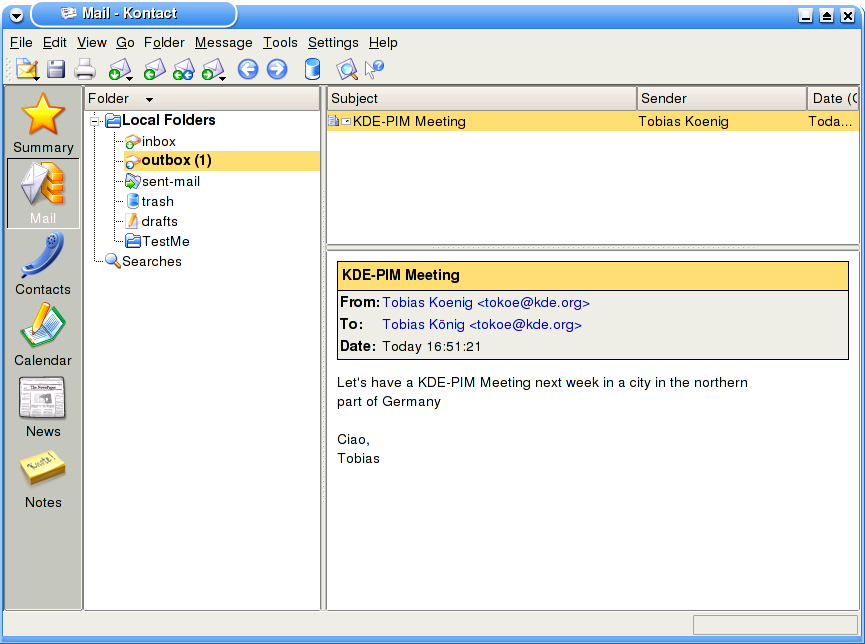Image resolution: width=865 pixels, height=644 pixels.
Task: Open the find messages magnifier tool
Action: click(347, 70)
